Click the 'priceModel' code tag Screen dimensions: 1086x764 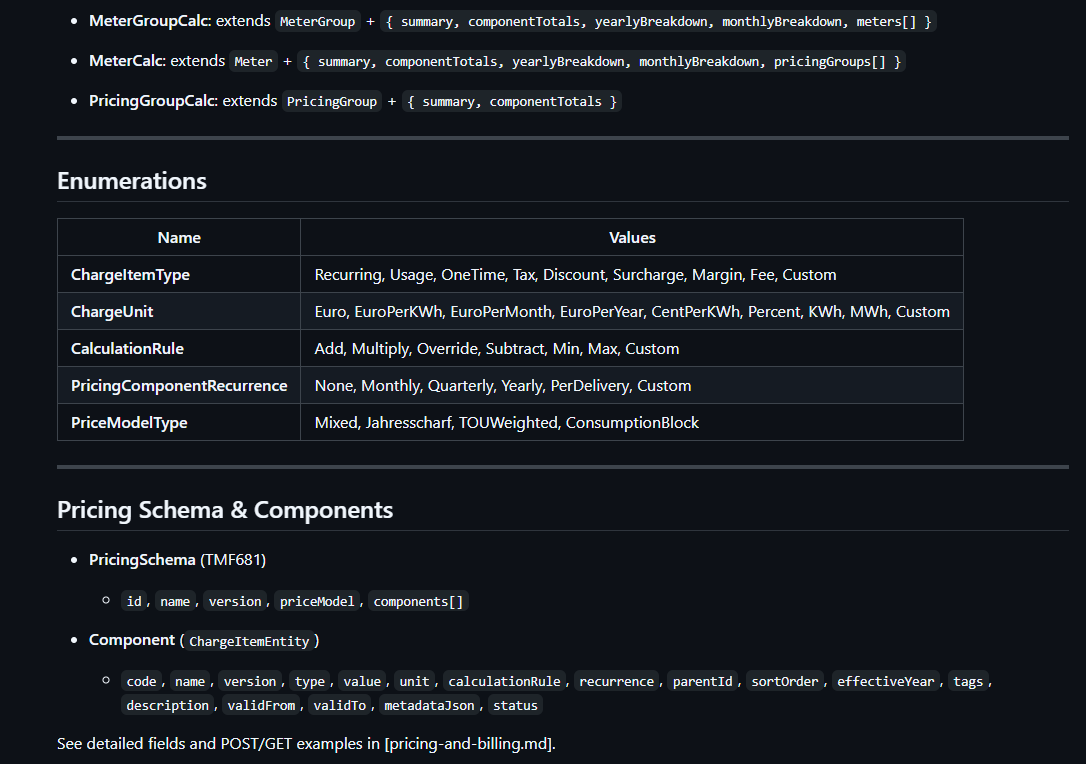(x=317, y=601)
